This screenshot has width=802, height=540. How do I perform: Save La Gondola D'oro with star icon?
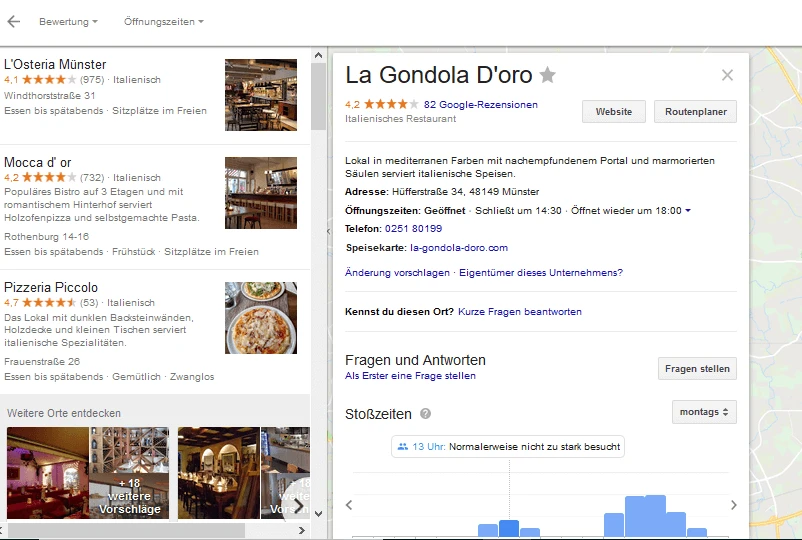click(x=547, y=75)
